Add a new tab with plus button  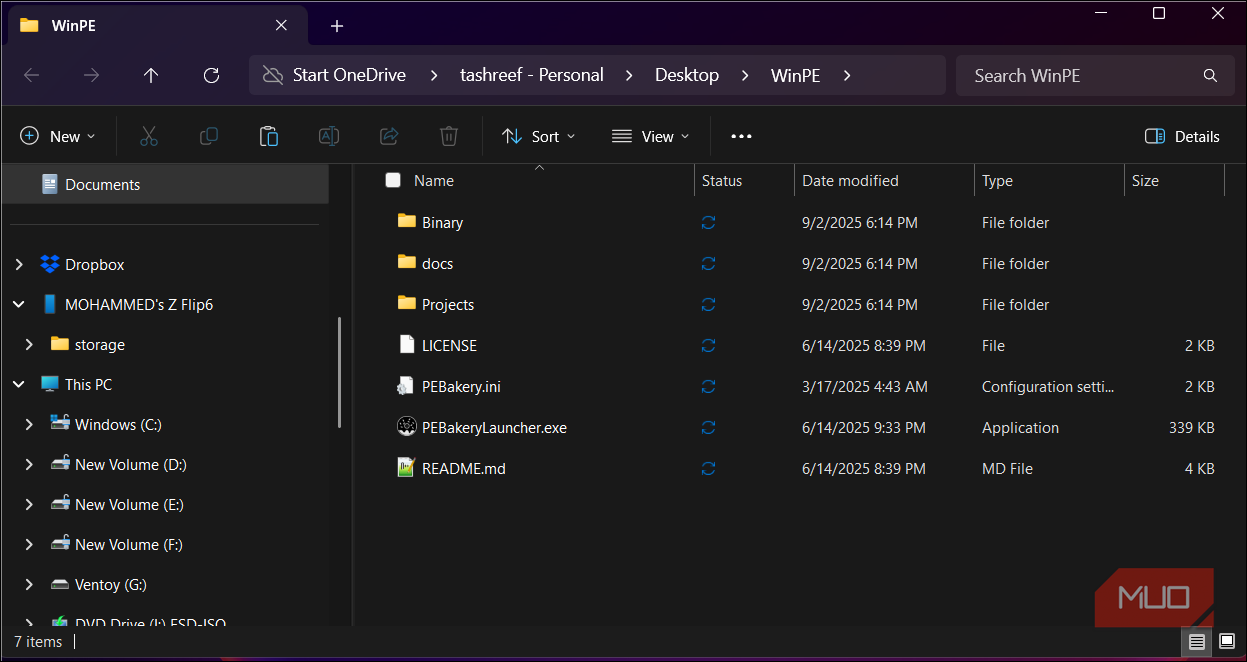337,26
